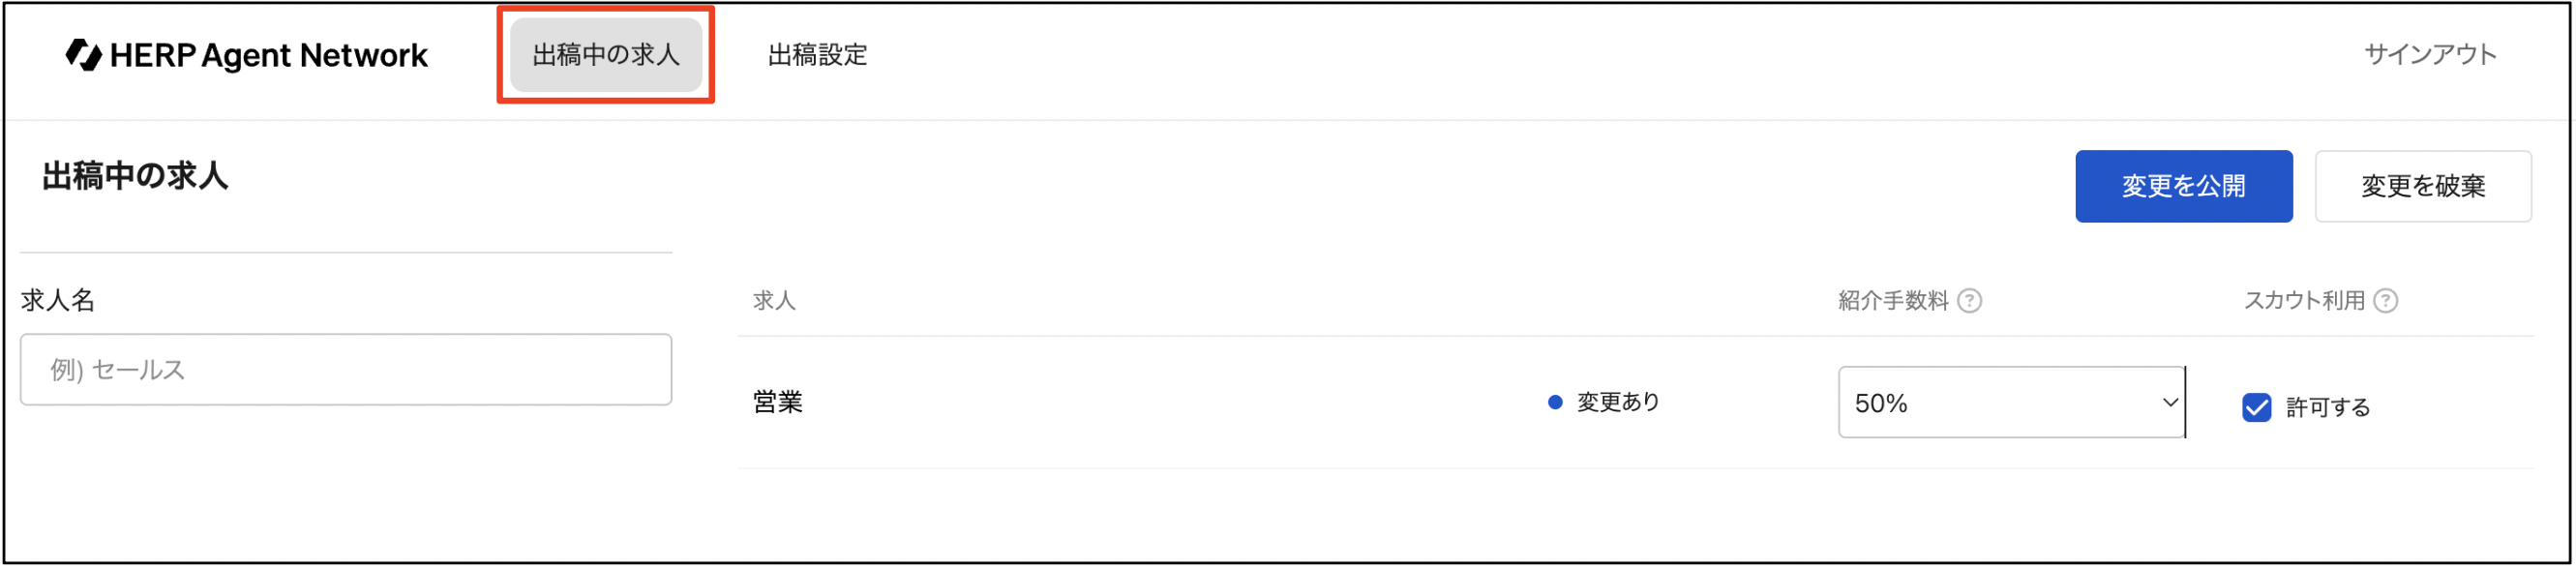
Task: Click the スカウト利用 column header text
Action: [2304, 301]
